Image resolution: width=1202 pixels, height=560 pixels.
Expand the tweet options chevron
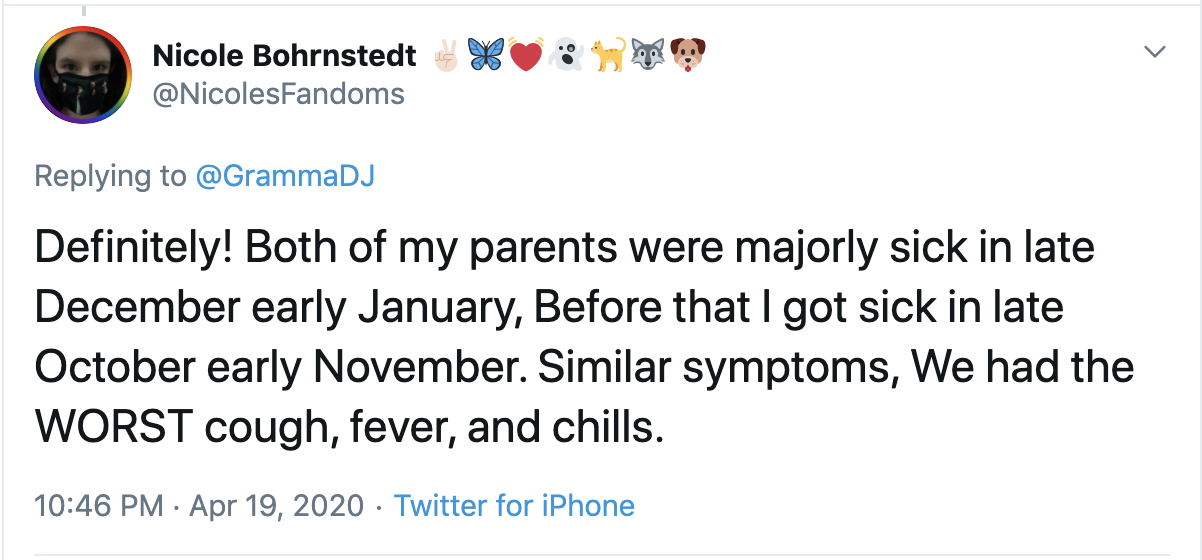tap(1155, 52)
